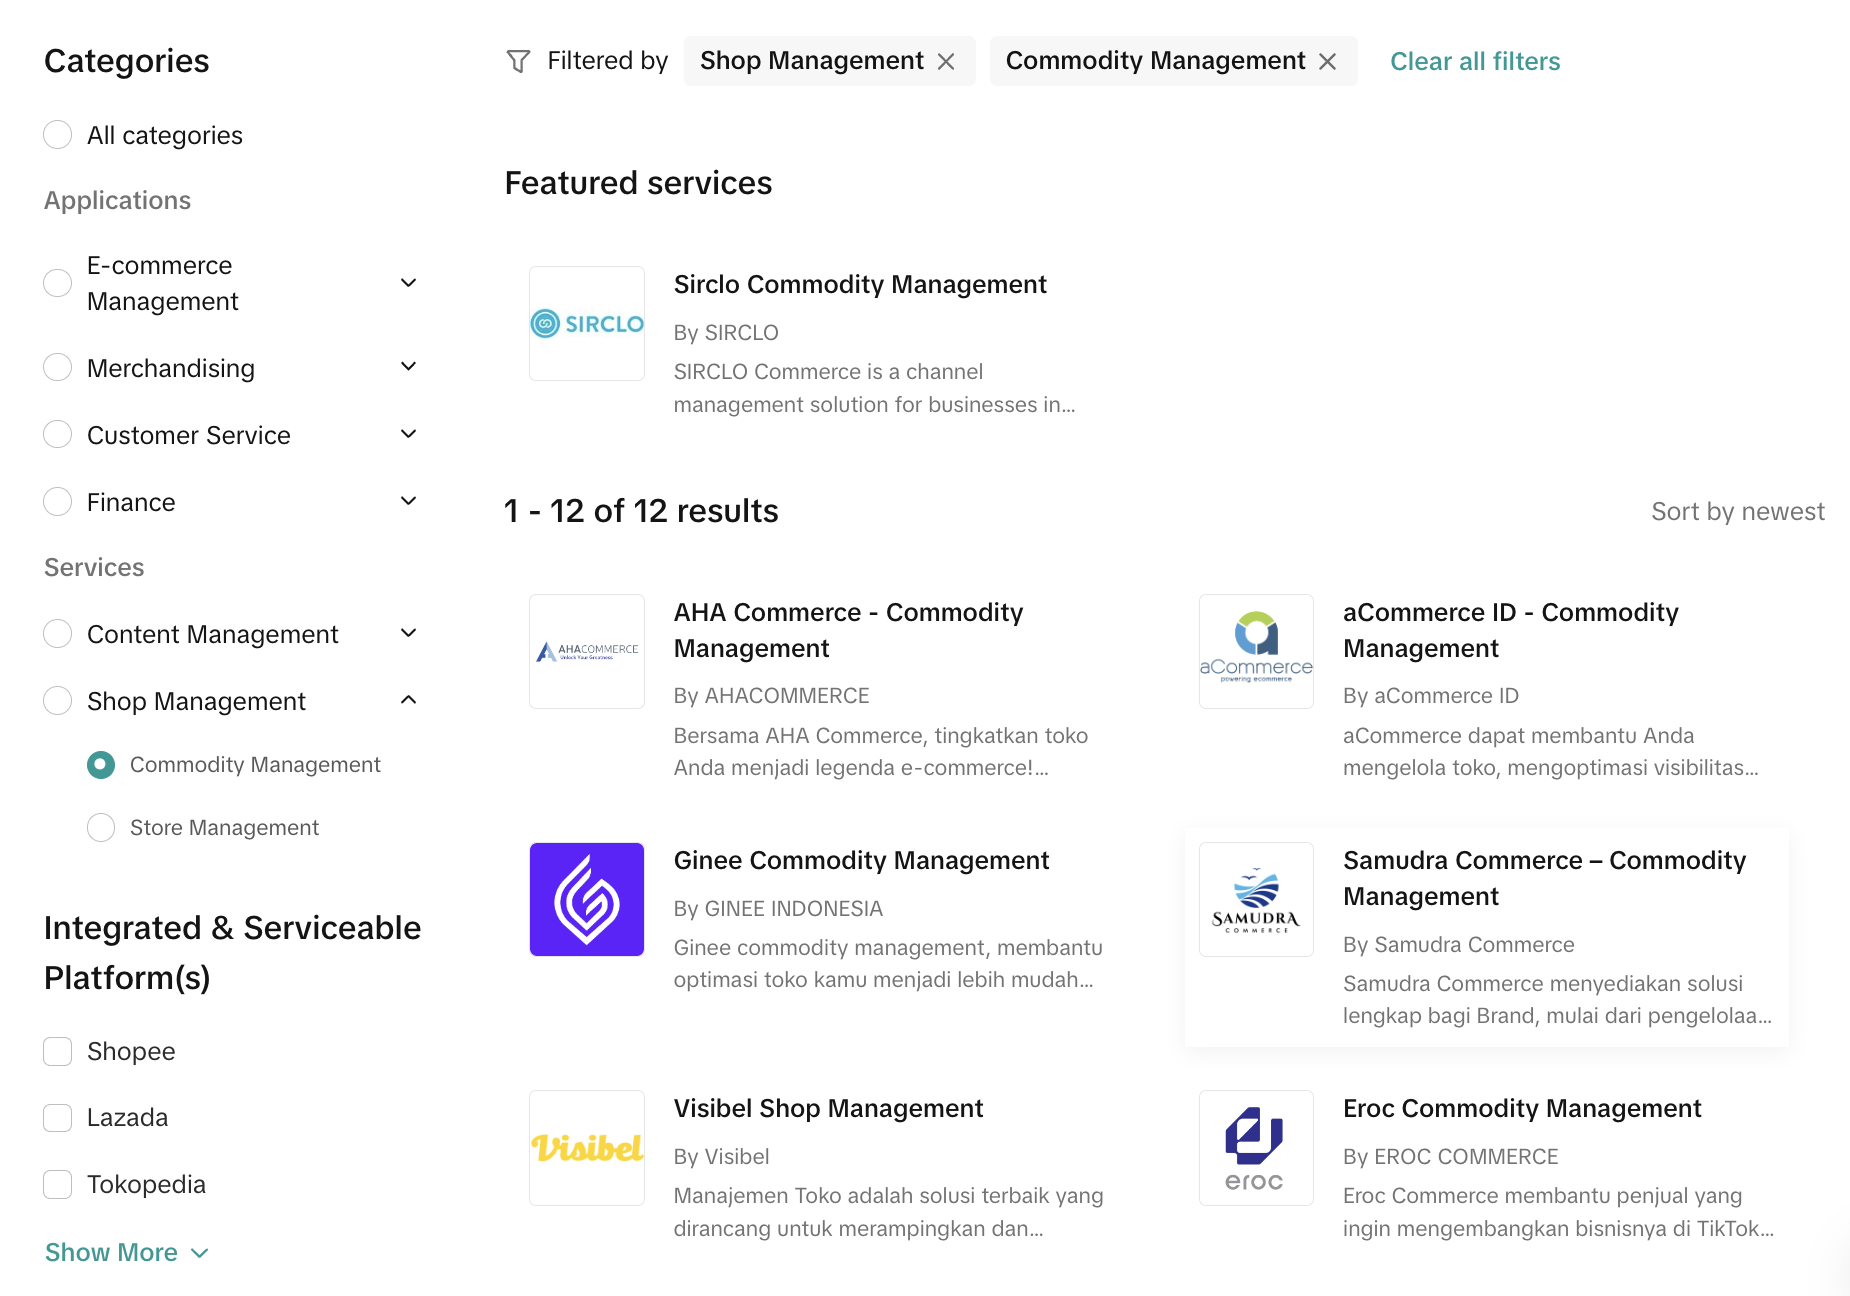Expand platforms list with Show More
Viewport: 1850px width, 1296px height.
[x=127, y=1252]
